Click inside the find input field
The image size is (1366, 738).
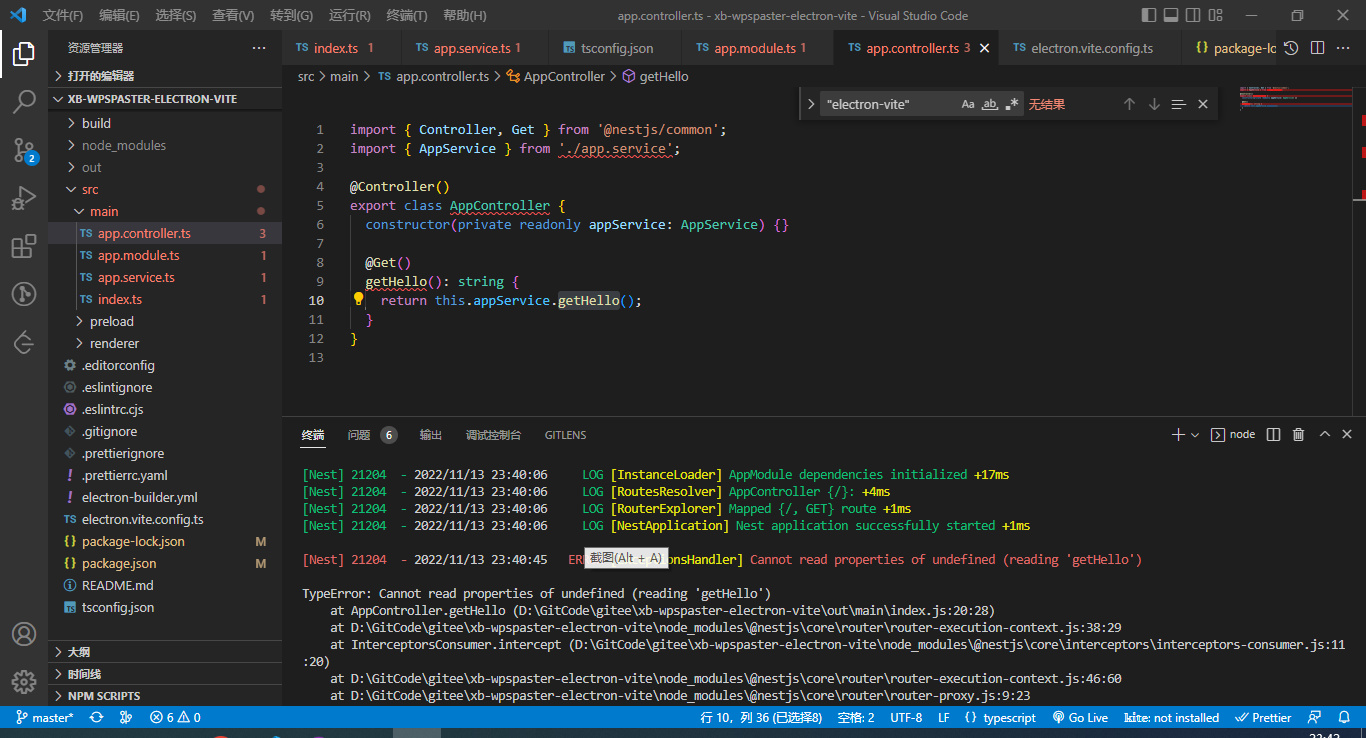(x=885, y=104)
